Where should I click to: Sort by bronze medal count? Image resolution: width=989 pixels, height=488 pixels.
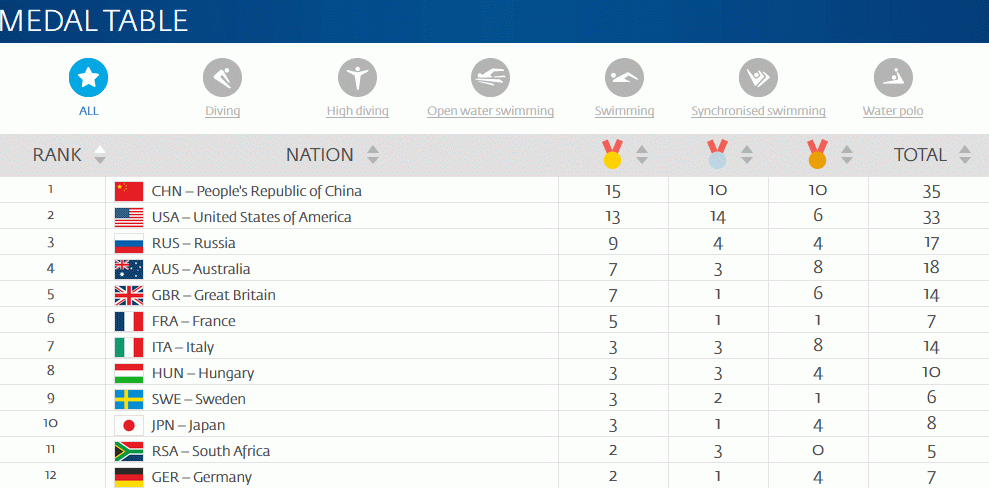(x=847, y=155)
